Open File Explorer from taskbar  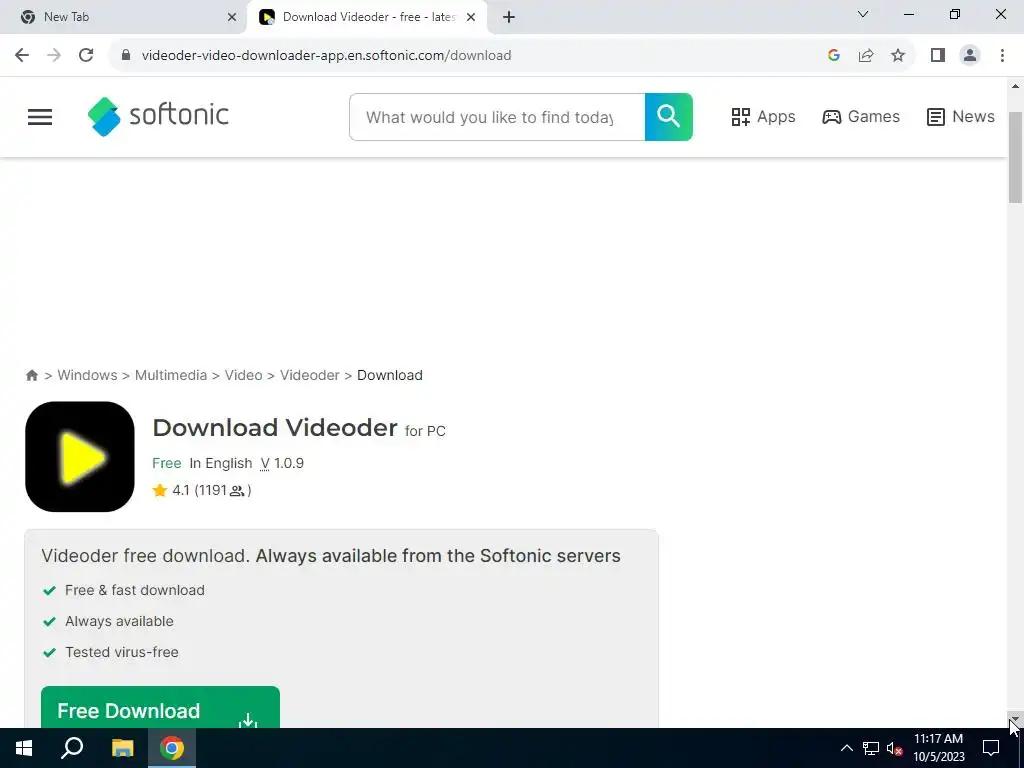[122, 748]
